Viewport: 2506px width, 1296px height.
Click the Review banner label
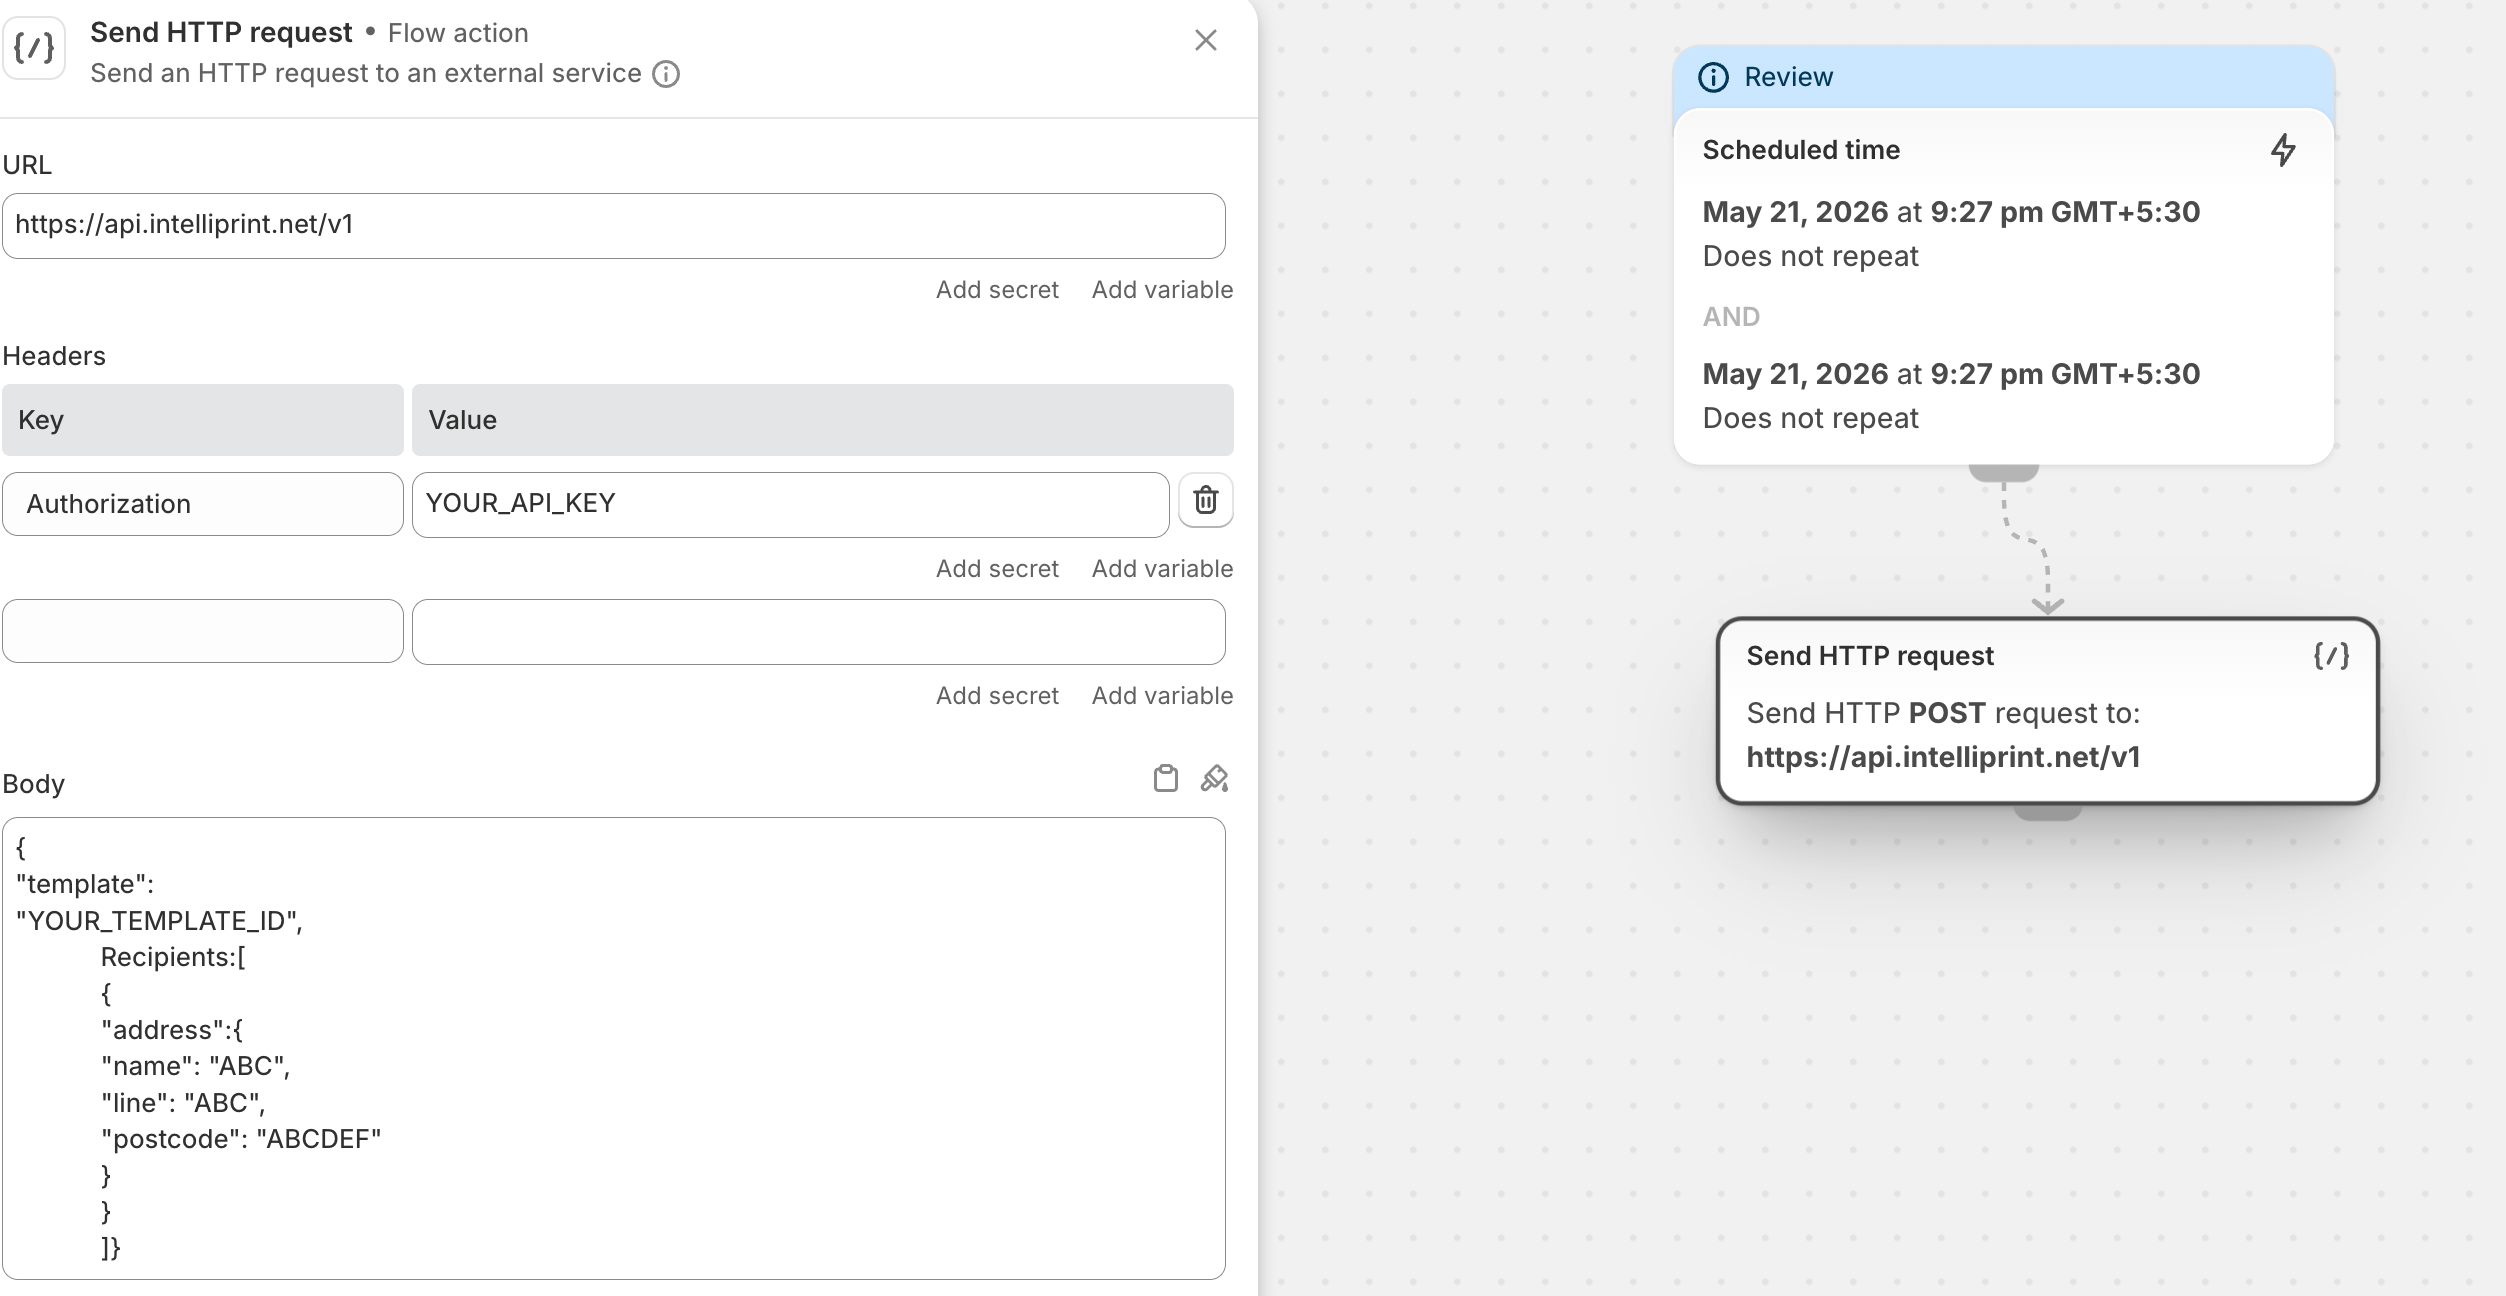click(1788, 77)
